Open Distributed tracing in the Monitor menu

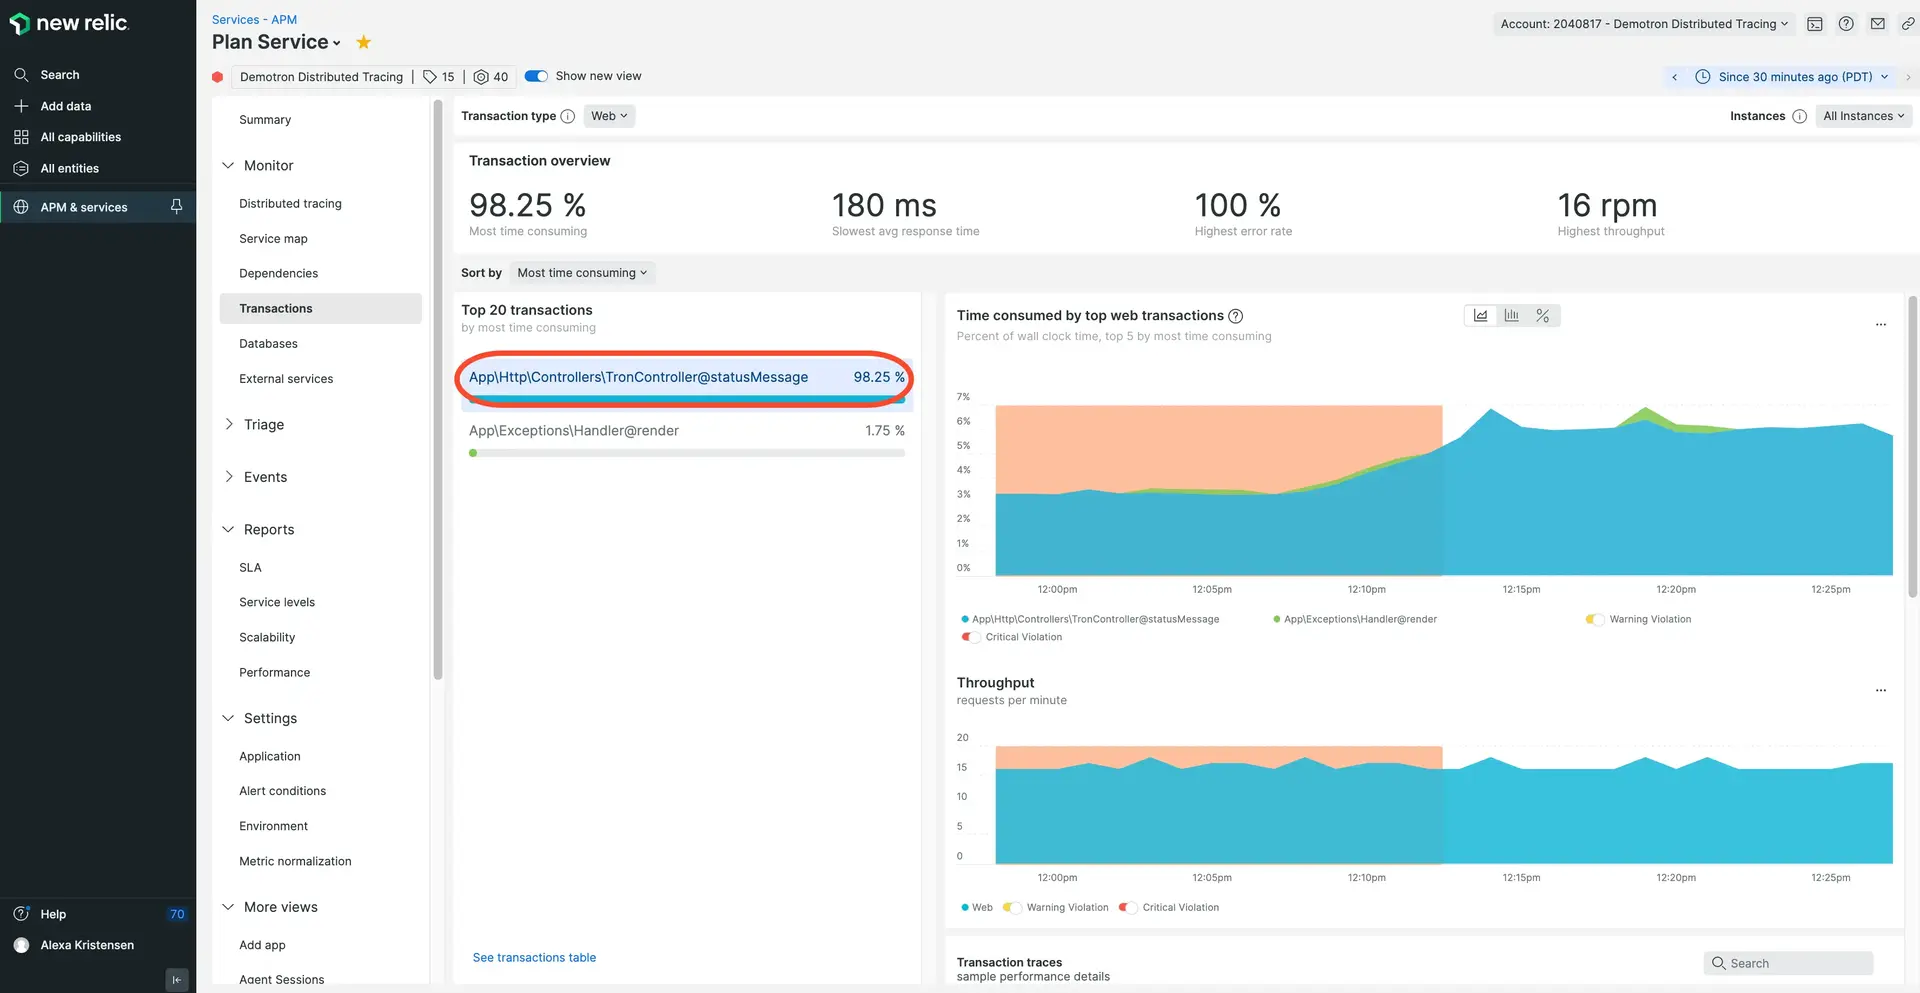(x=290, y=204)
